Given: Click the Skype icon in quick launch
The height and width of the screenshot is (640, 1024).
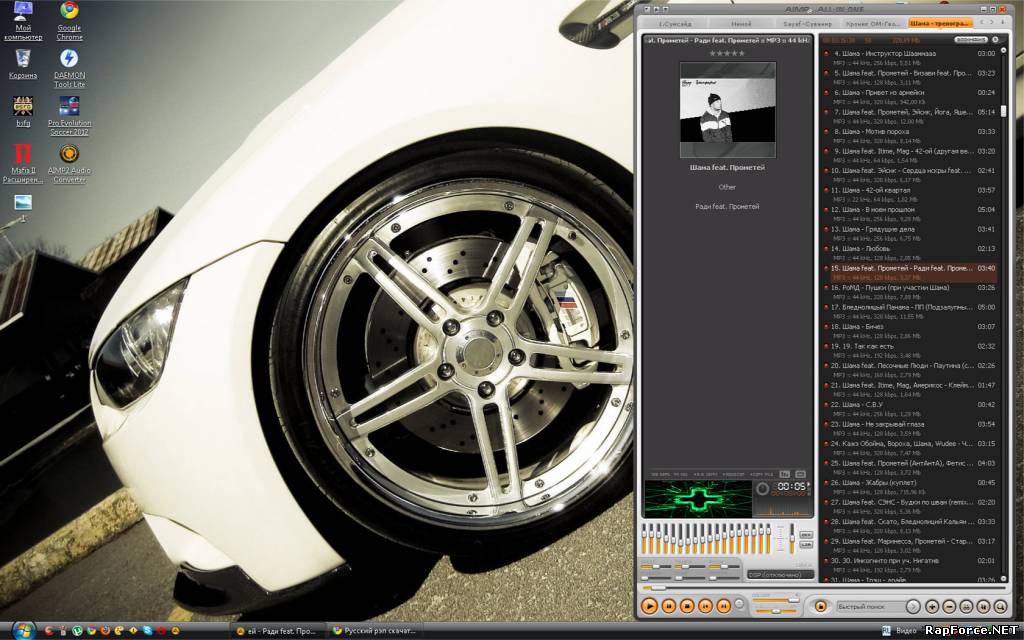Looking at the screenshot, I should 148,631.
